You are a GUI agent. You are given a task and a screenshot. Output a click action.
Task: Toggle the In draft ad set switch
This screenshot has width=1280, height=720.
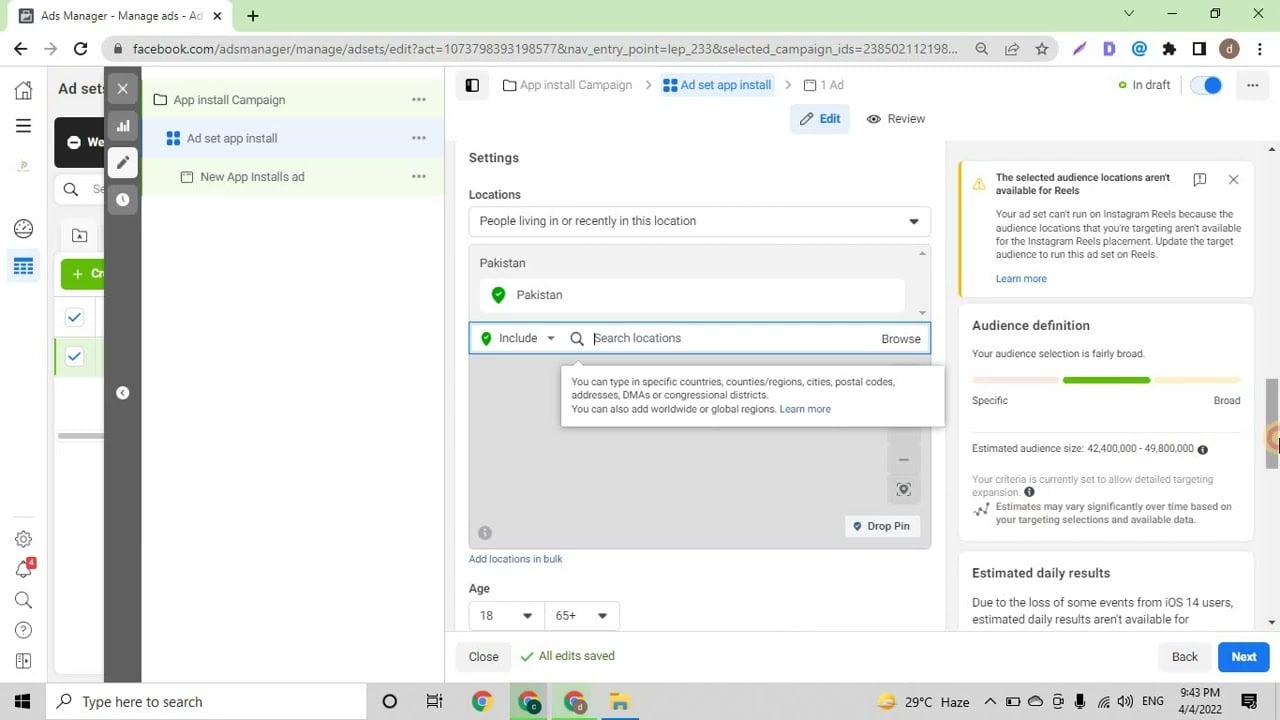[x=1207, y=85]
